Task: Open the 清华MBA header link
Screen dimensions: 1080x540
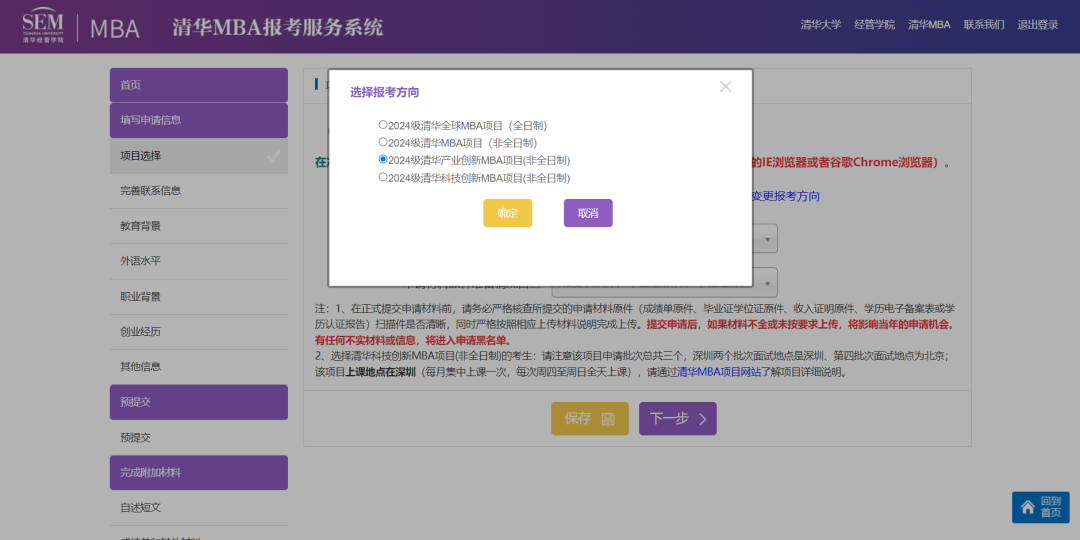Action: point(929,25)
